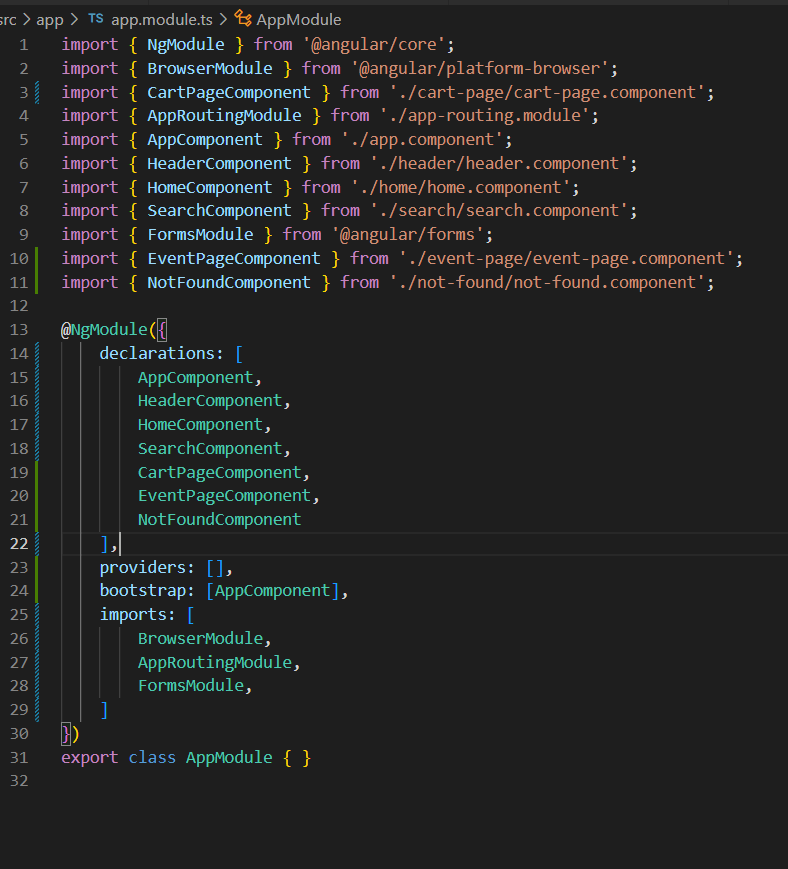
Task: Click HomeComponent in declarations array
Action: tap(200, 425)
